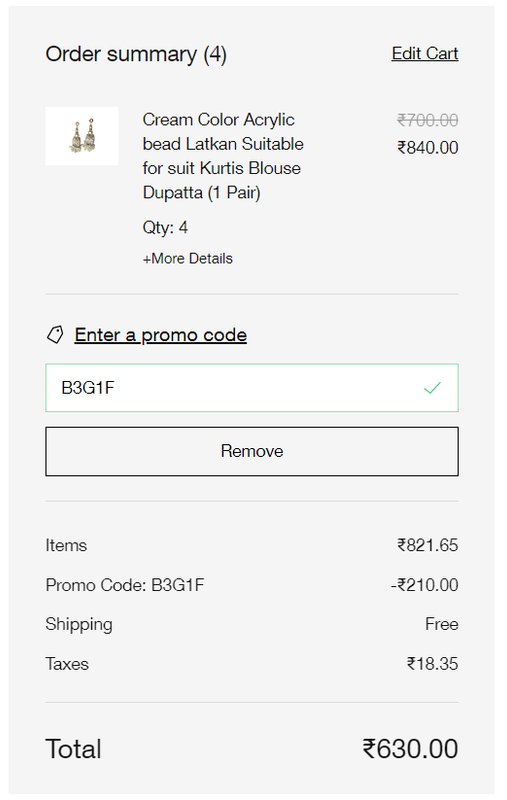Click the green checkmark in promo field

coord(432,388)
